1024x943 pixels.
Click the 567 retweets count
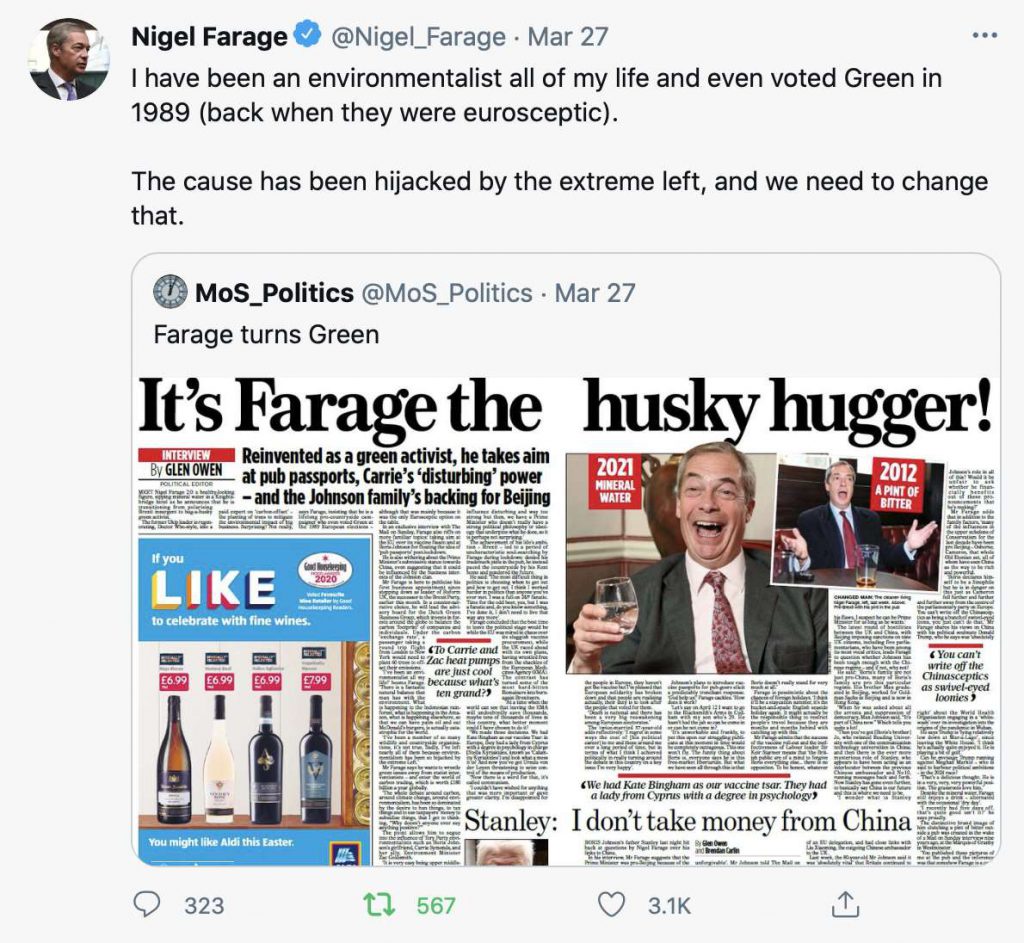436,906
